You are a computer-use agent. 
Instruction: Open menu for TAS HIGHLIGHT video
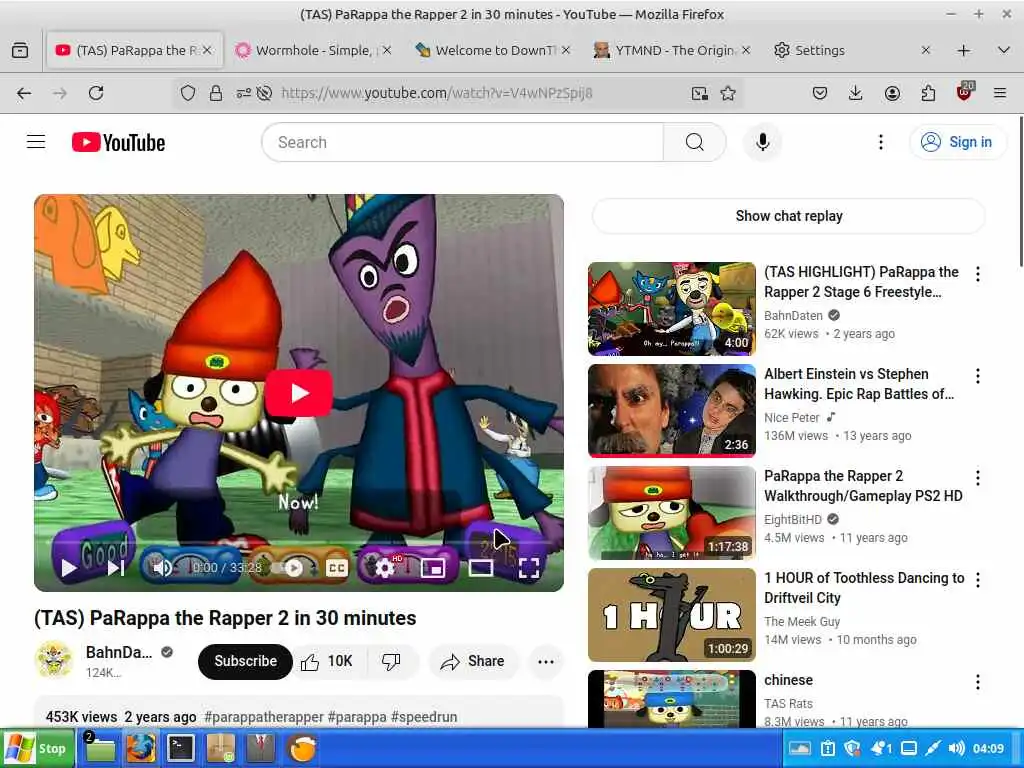(x=978, y=274)
